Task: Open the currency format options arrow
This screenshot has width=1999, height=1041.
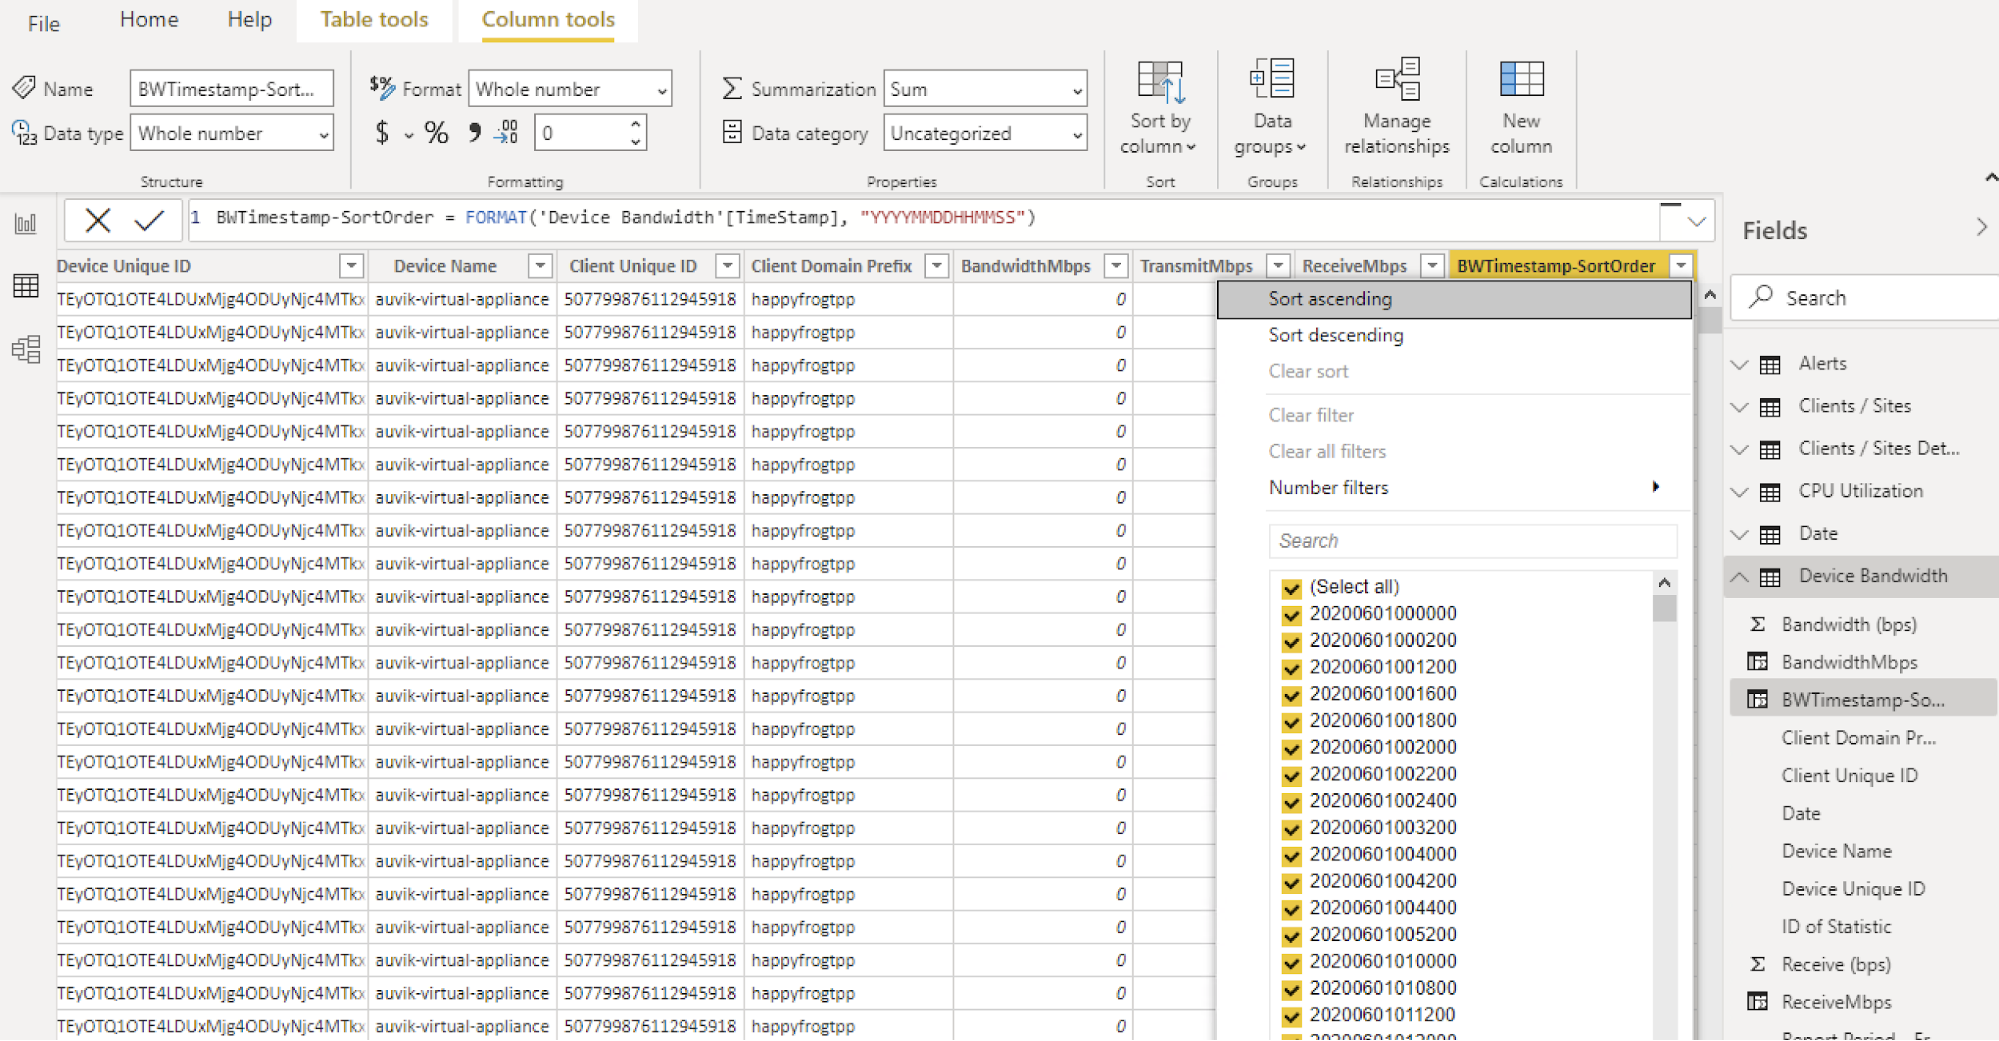Action: point(409,134)
